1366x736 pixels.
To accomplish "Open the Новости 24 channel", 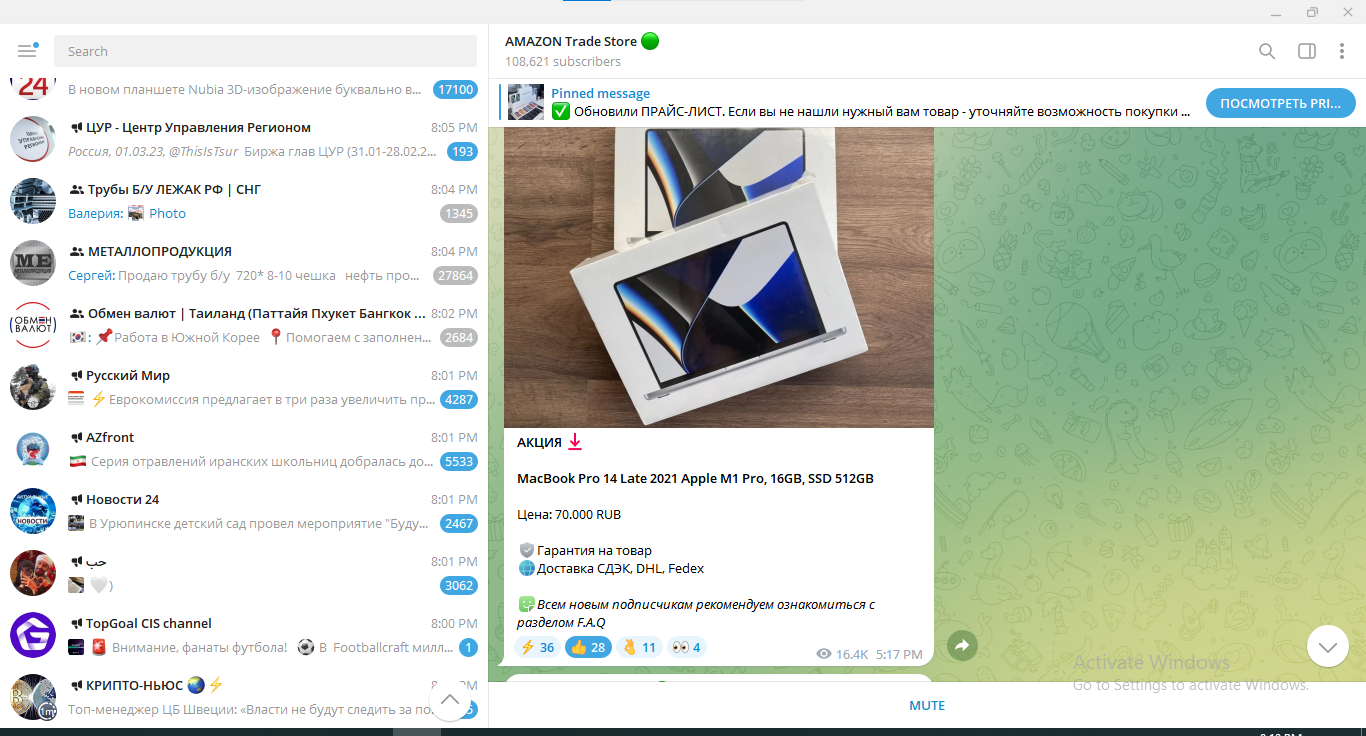I will tap(244, 510).
